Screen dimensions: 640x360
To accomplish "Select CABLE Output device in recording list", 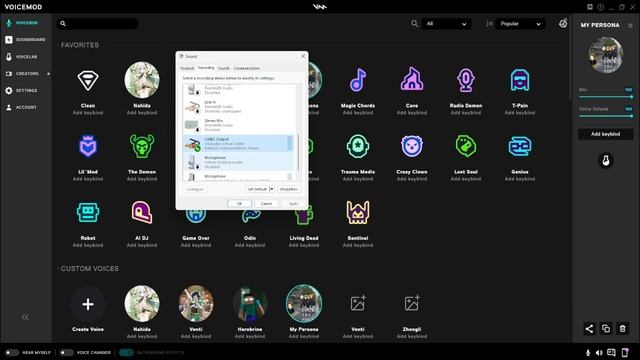I will (238, 144).
